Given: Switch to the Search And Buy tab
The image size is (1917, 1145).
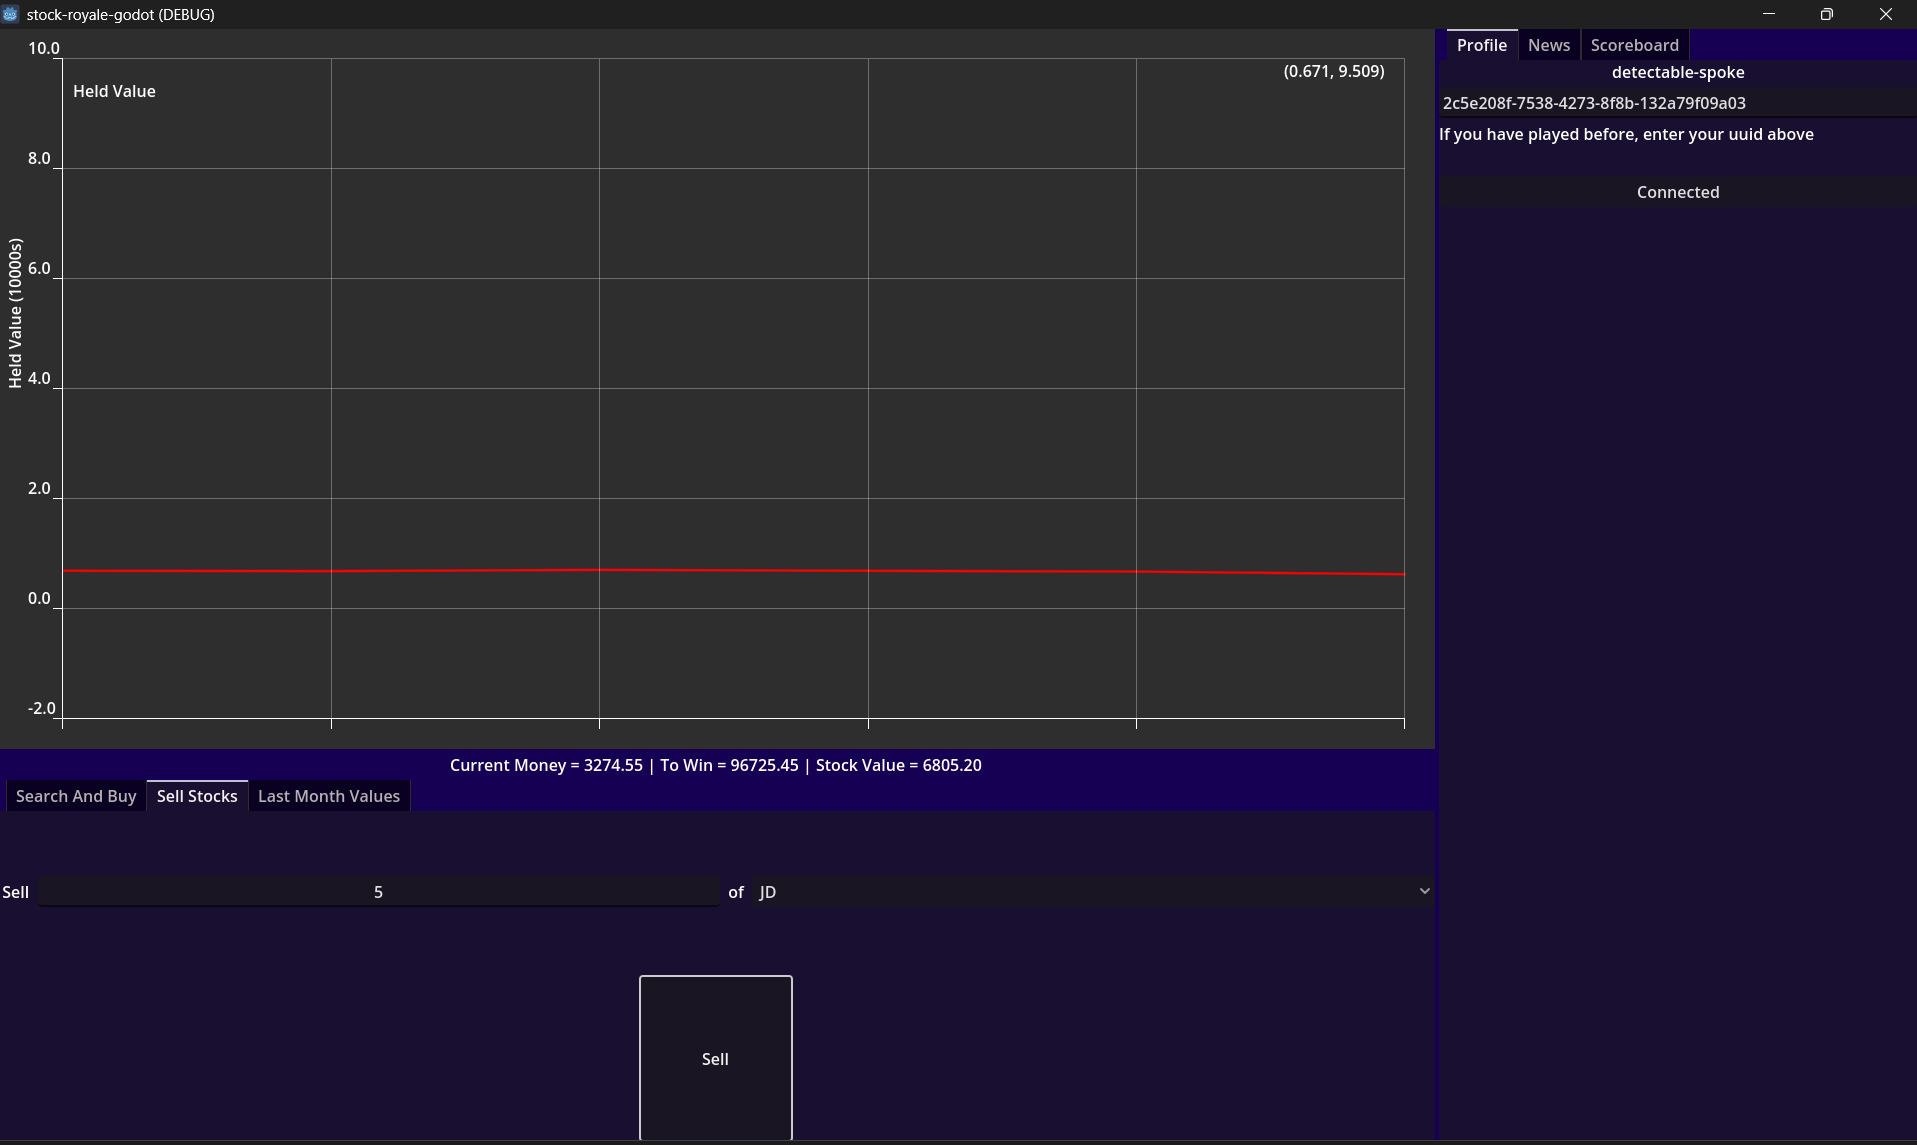Looking at the screenshot, I should [x=75, y=795].
